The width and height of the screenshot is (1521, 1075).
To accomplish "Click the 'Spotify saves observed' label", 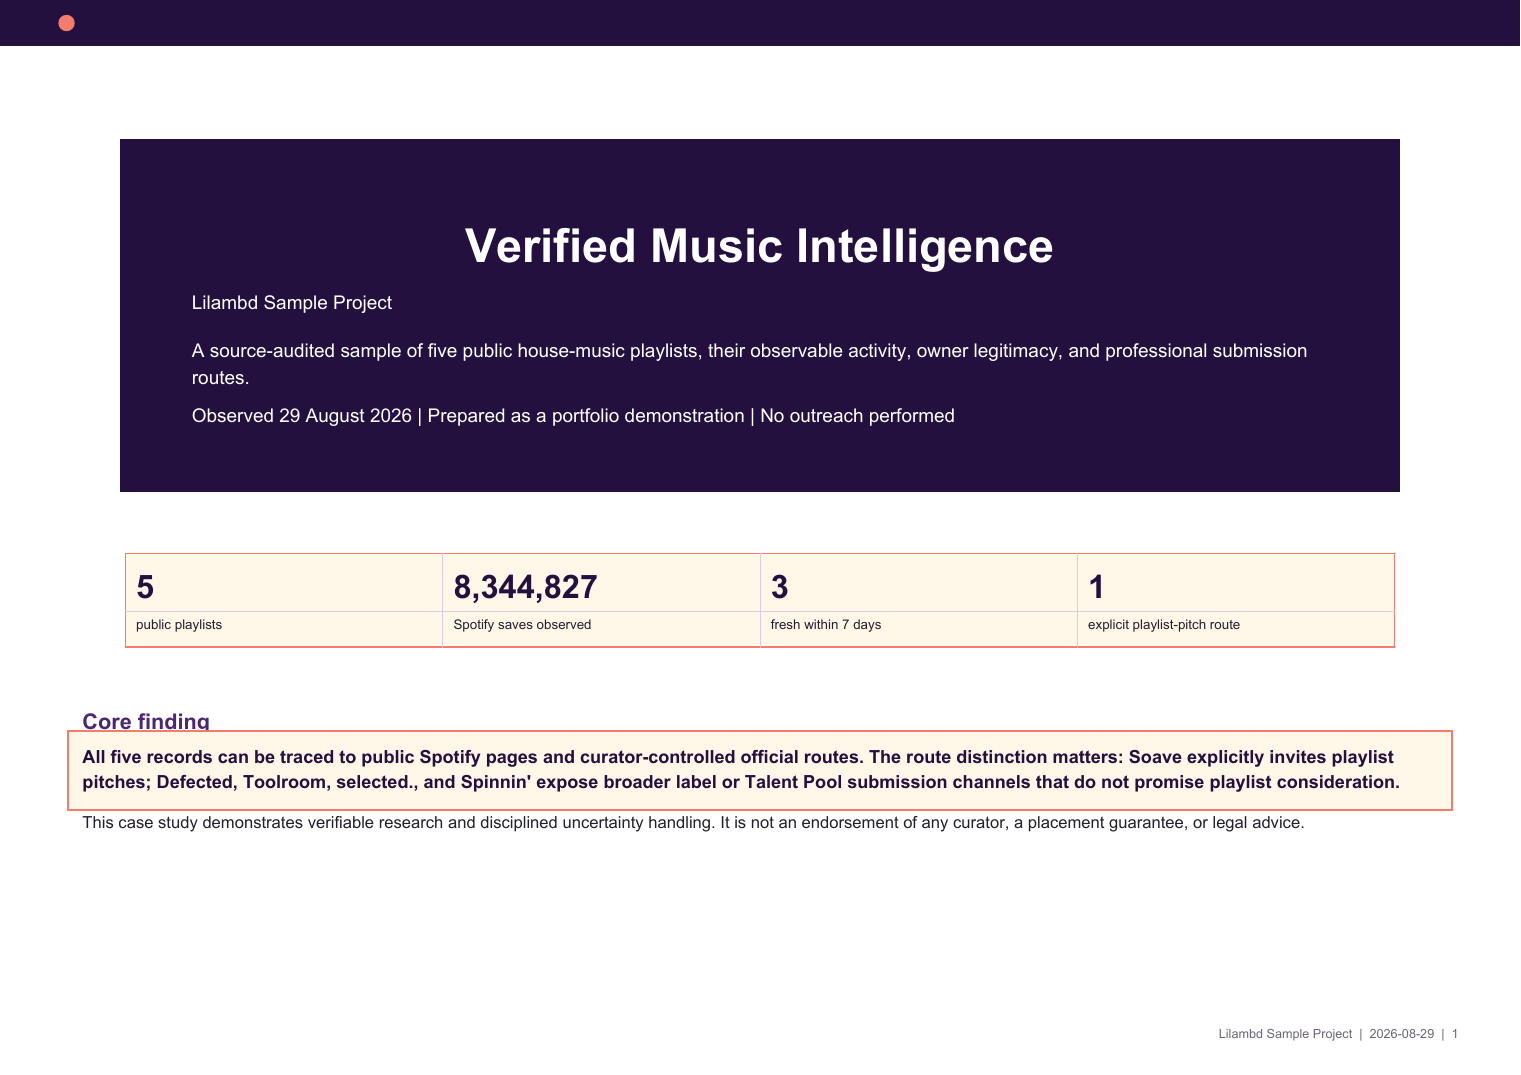I will (x=522, y=625).
